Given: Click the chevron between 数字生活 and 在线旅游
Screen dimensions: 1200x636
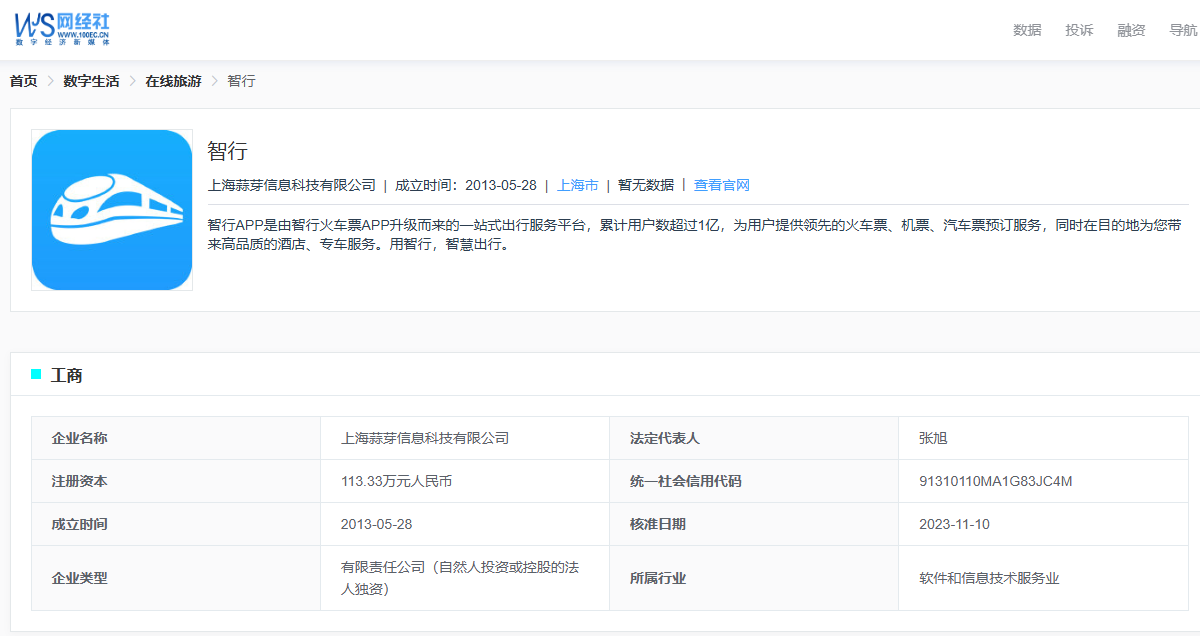Looking at the screenshot, I should click(x=132, y=82).
